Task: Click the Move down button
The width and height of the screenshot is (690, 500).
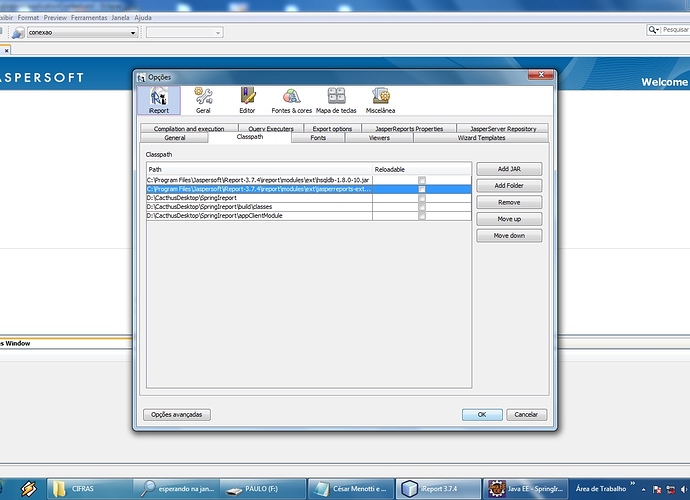Action: pos(509,236)
